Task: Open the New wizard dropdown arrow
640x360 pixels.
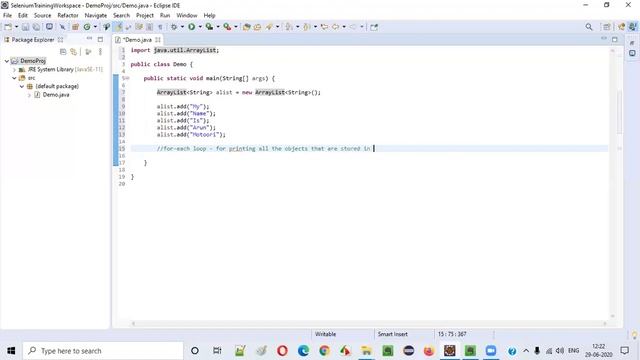Action: [16, 27]
